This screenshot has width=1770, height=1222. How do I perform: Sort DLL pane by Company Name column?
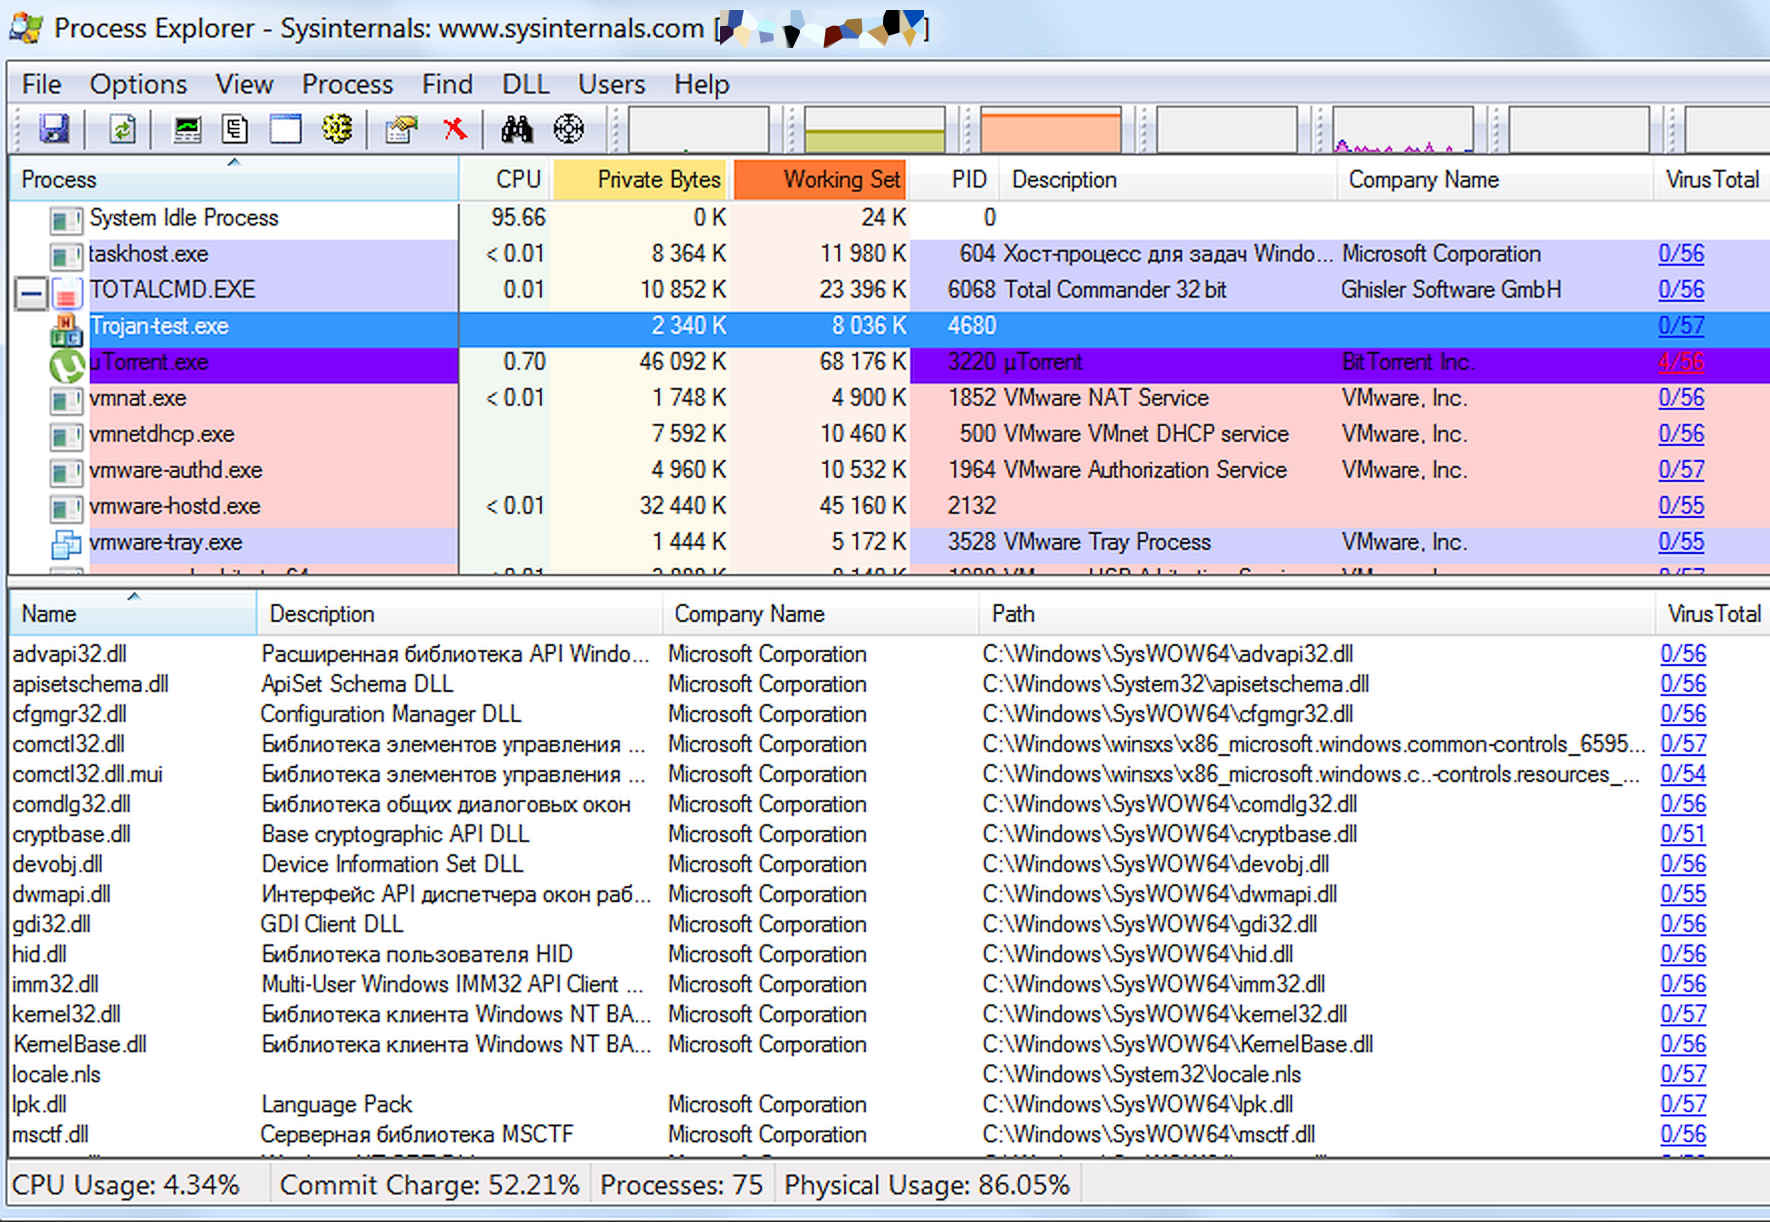[820, 614]
